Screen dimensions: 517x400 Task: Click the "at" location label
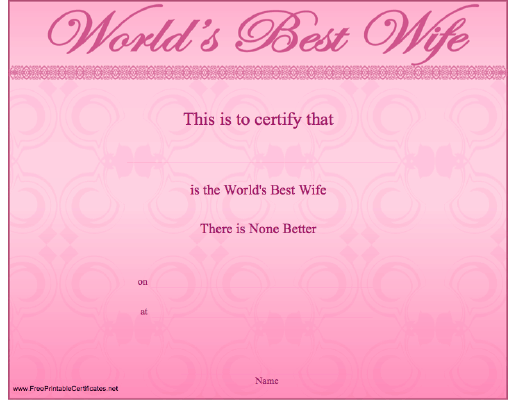click(x=144, y=312)
